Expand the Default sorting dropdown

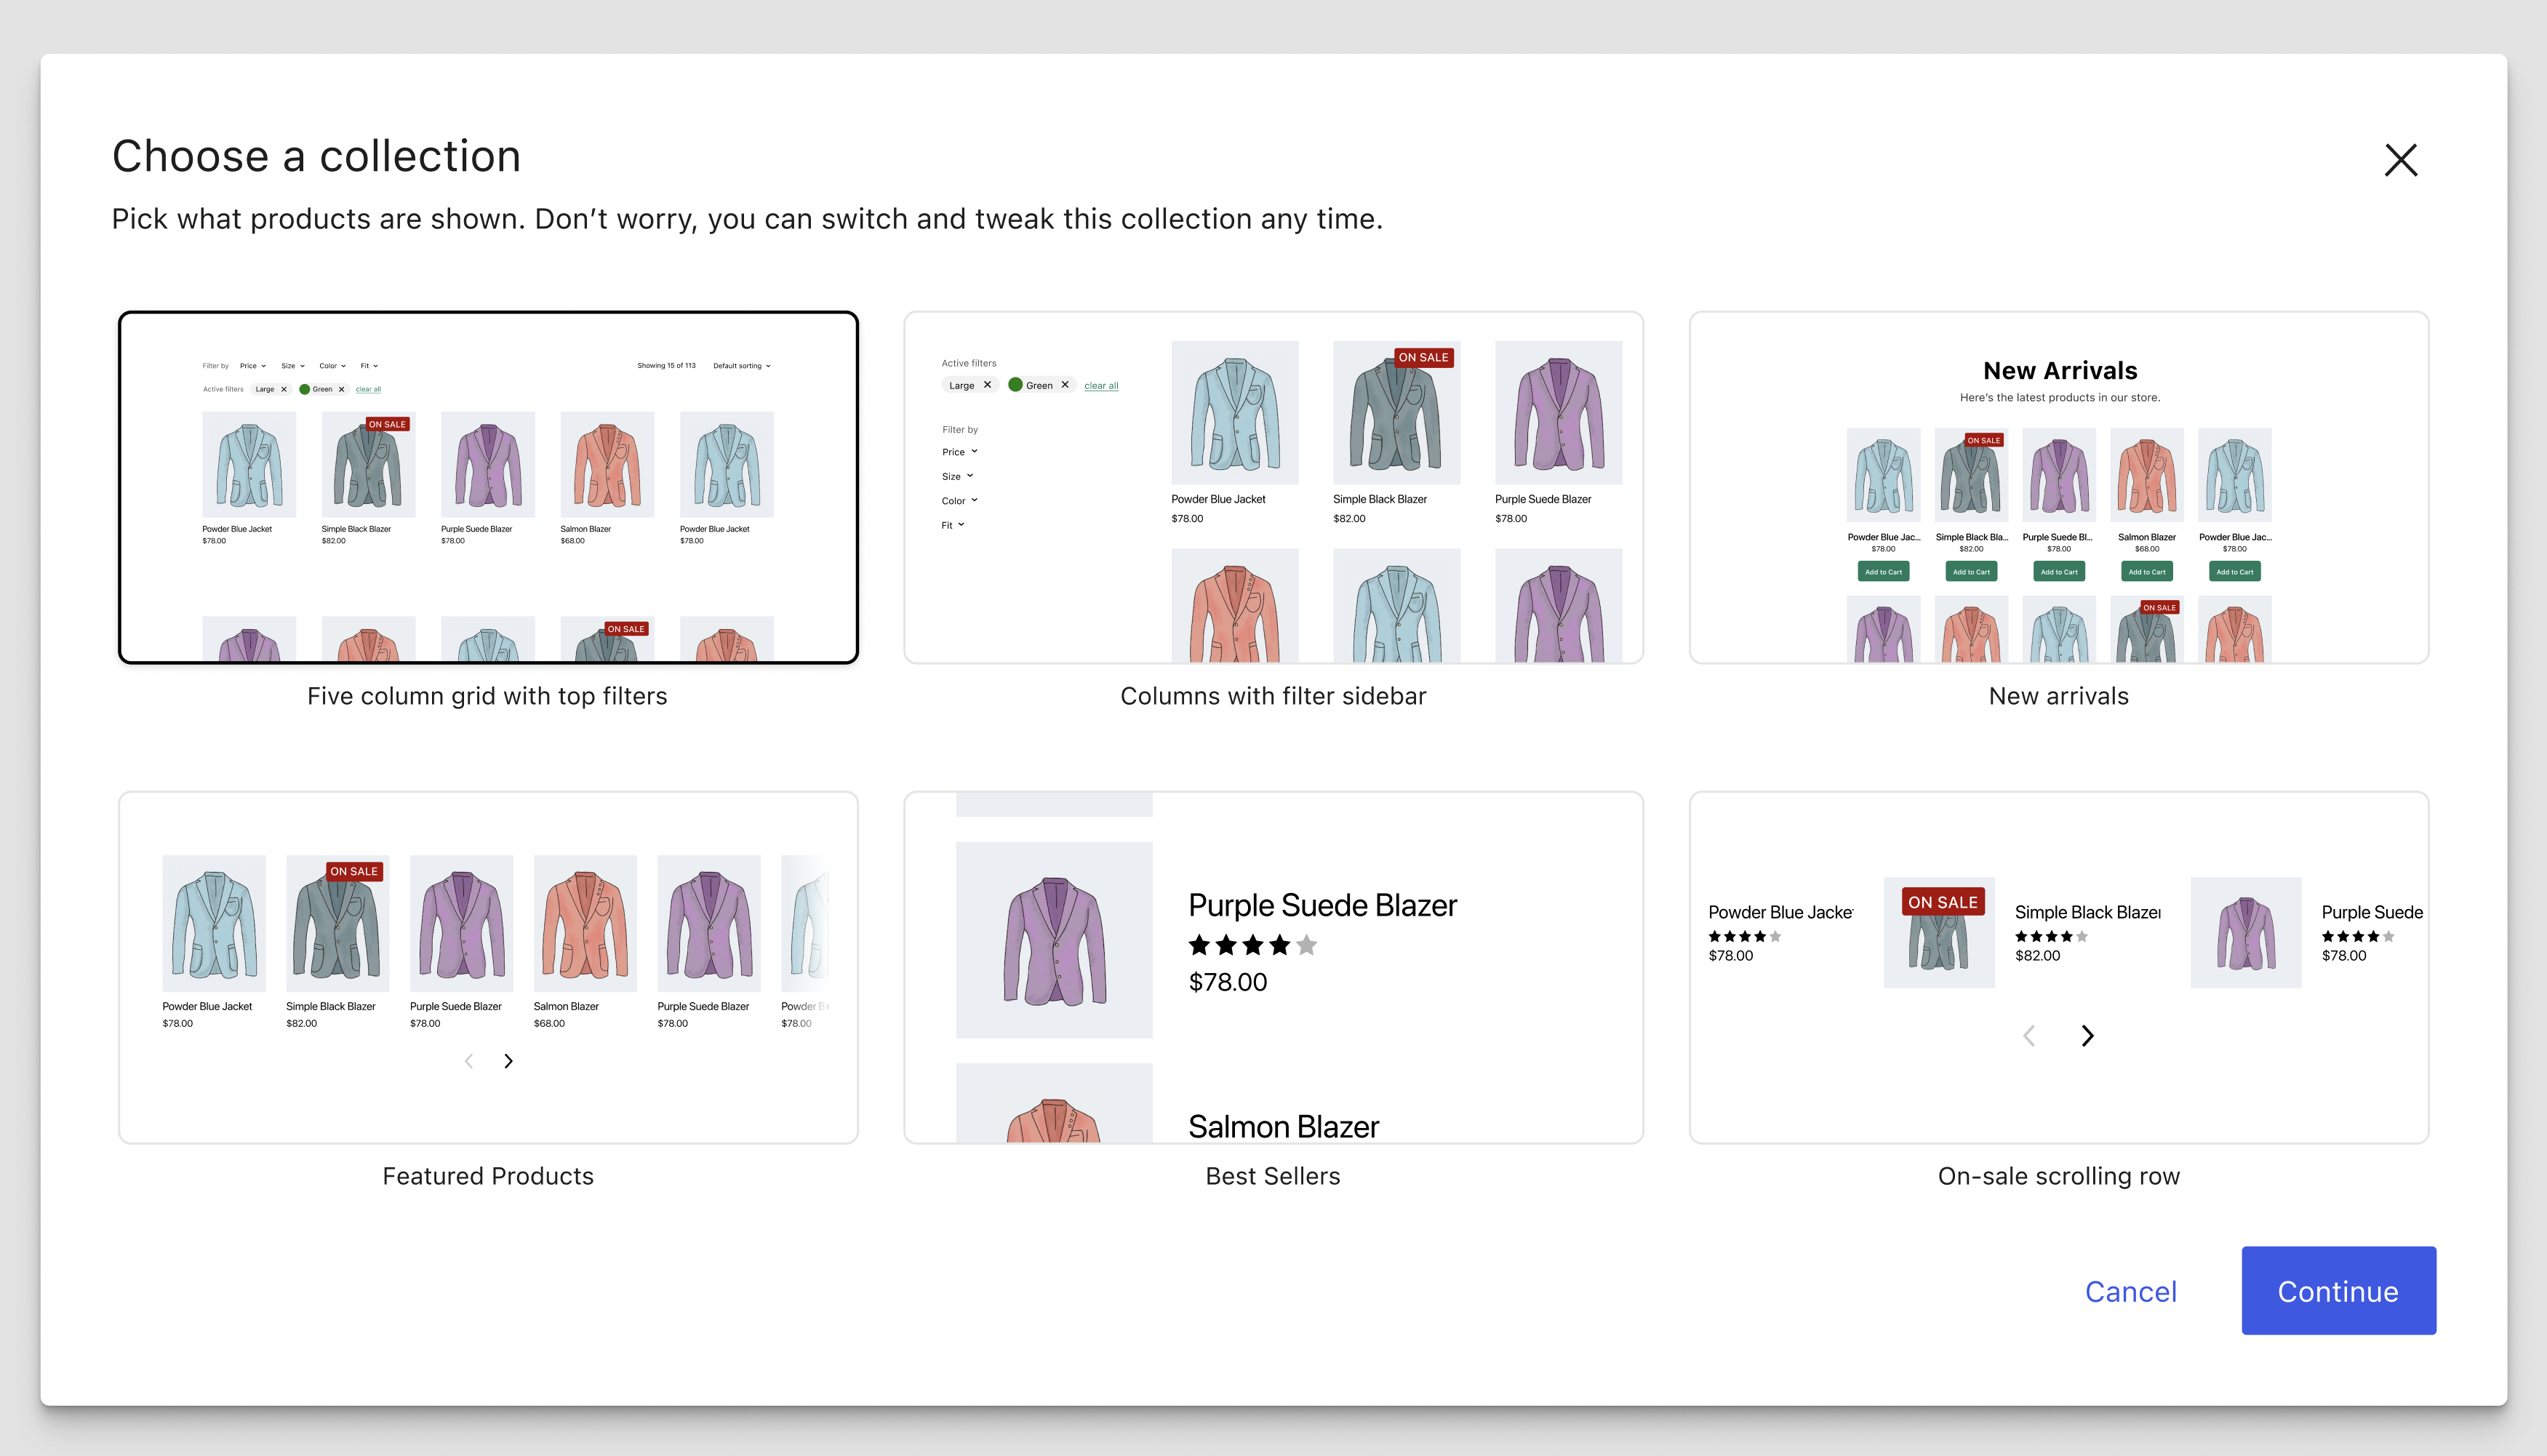[741, 365]
